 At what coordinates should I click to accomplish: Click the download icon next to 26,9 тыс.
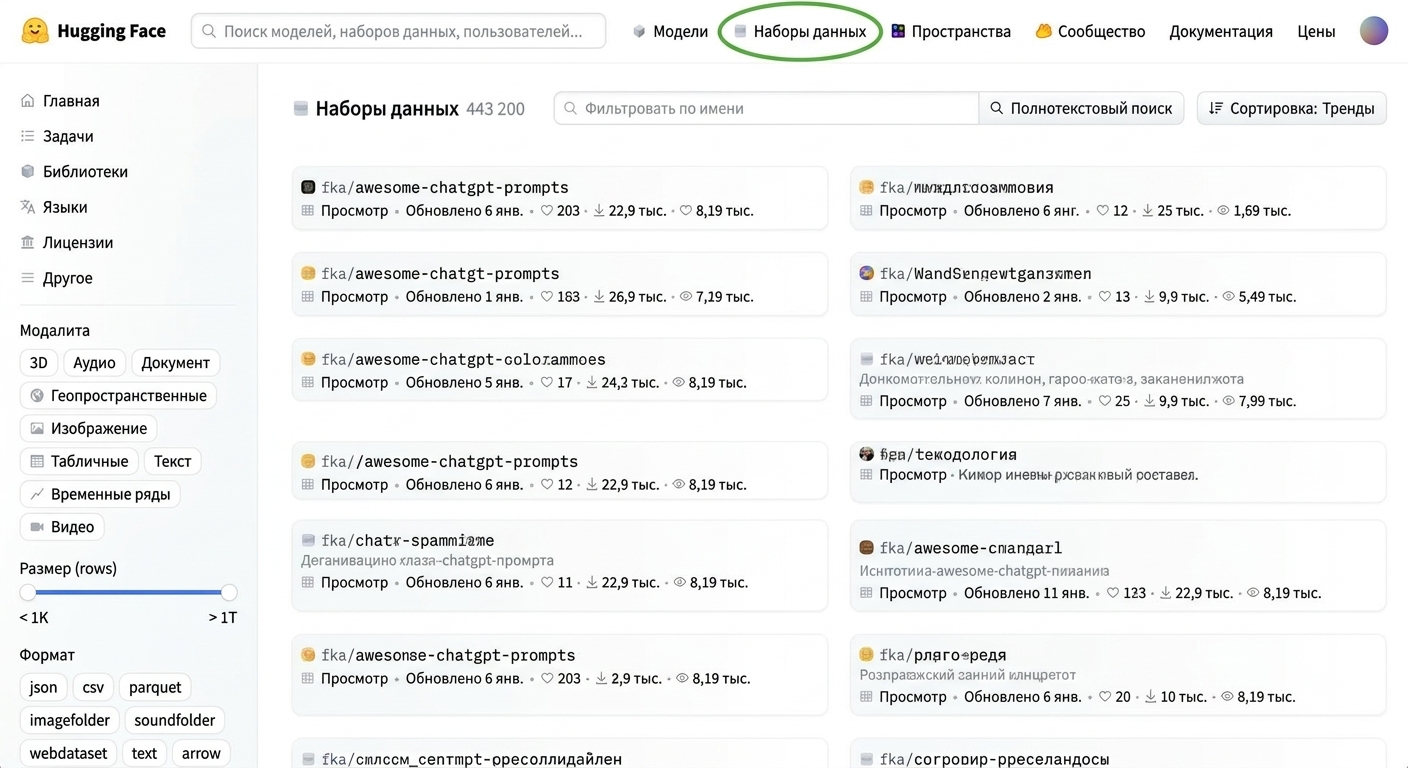pos(600,296)
